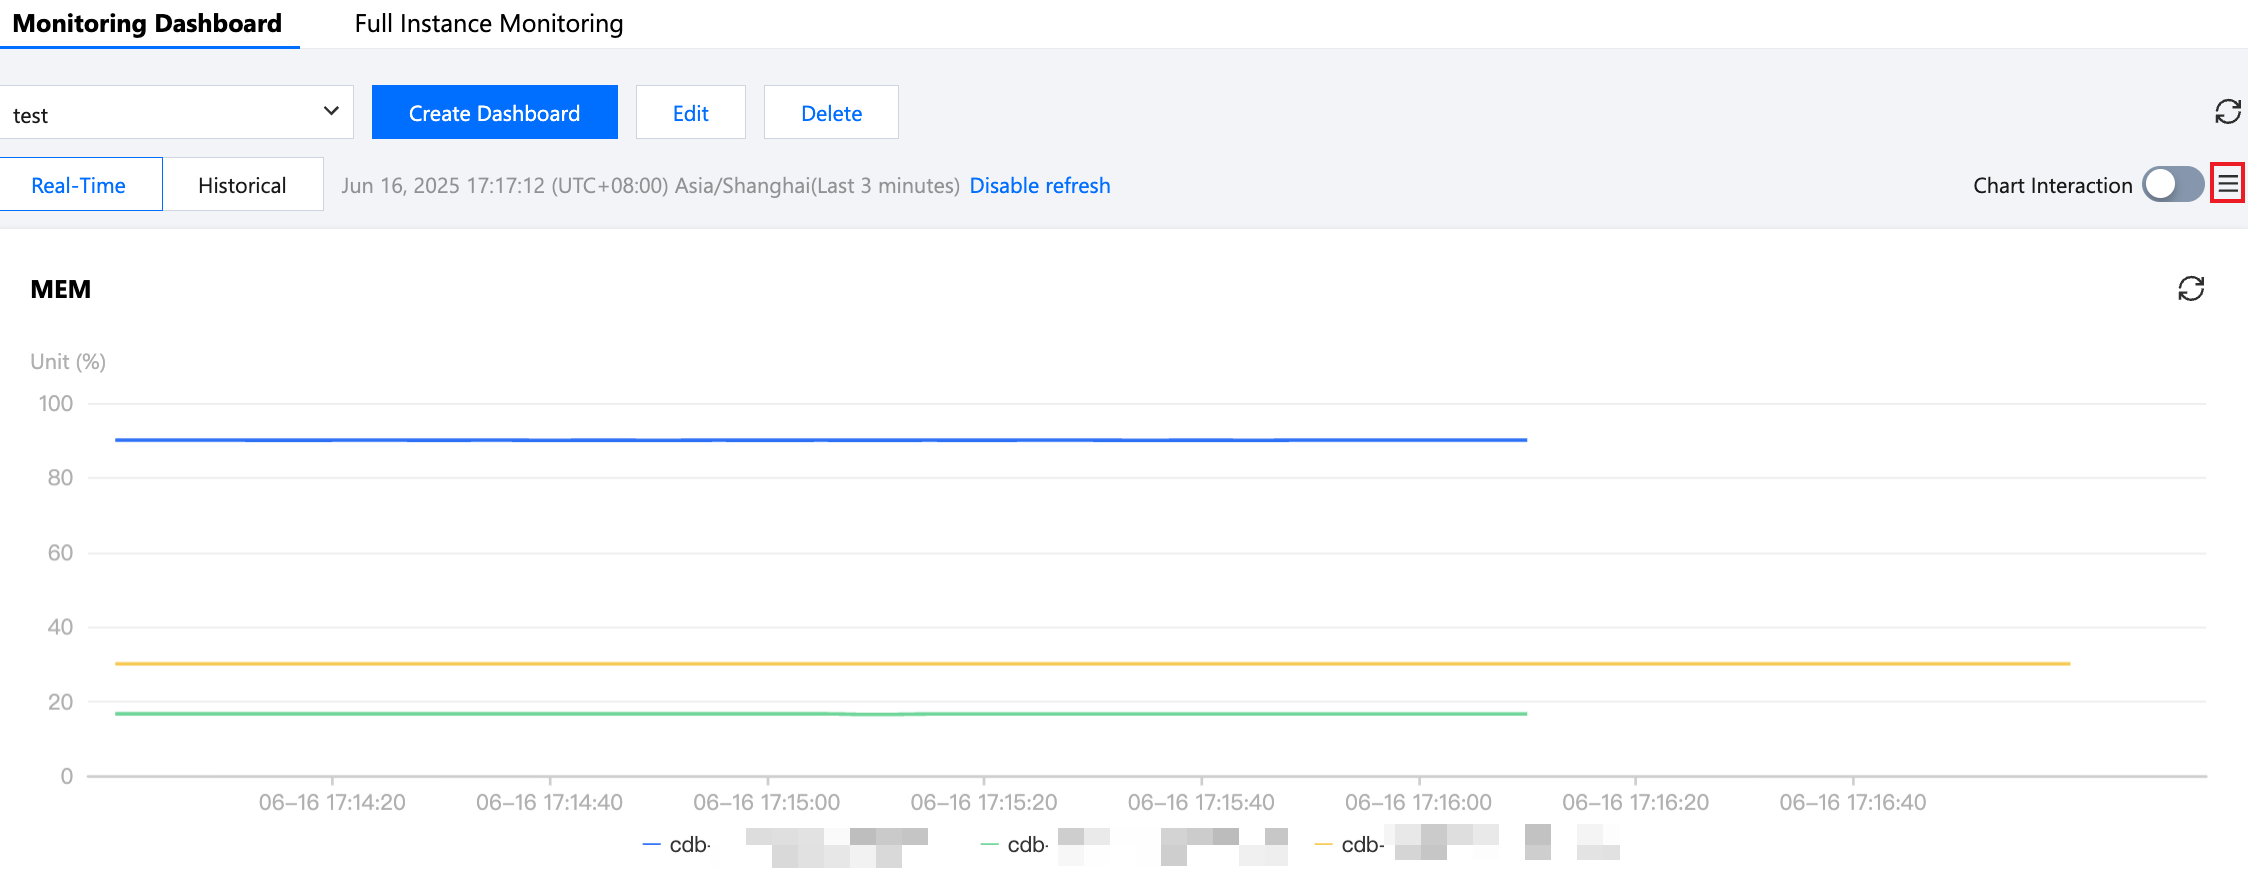Select Real-Time view mode
2248x872 pixels.
79,185
